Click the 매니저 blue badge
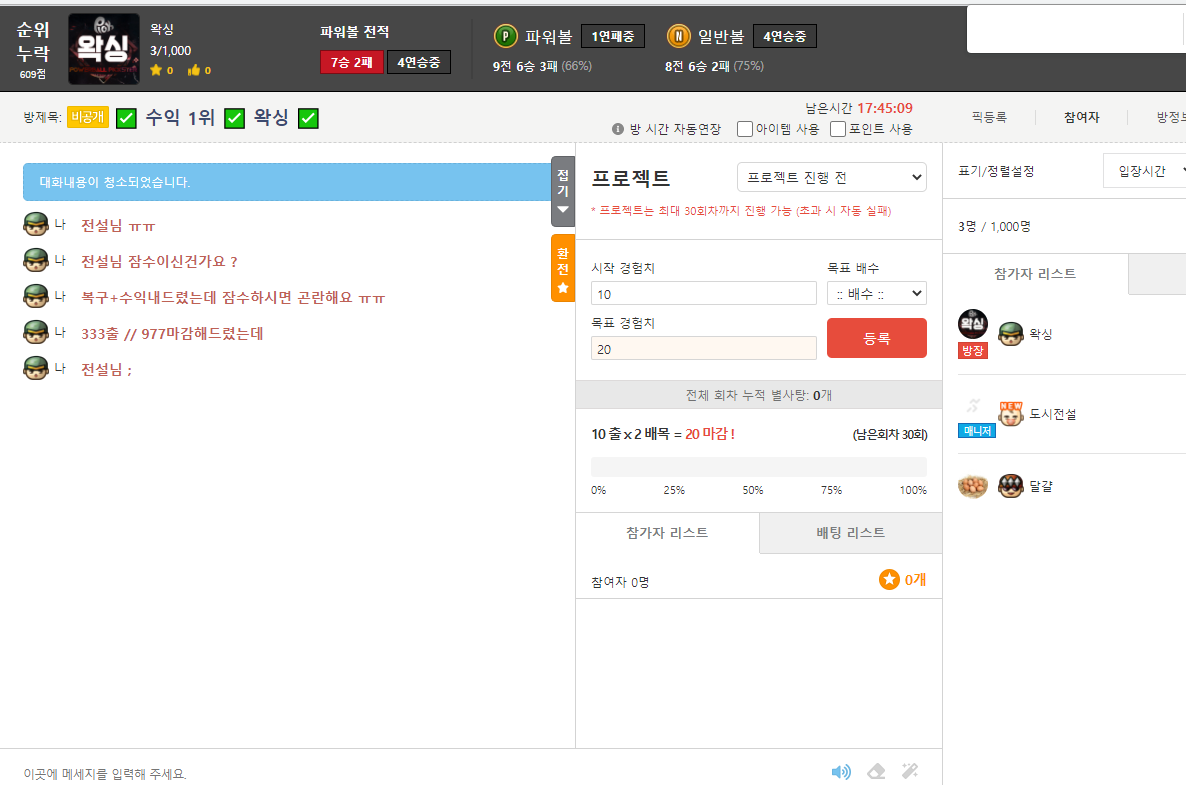Screen dimensions: 1186x785 click(976, 430)
